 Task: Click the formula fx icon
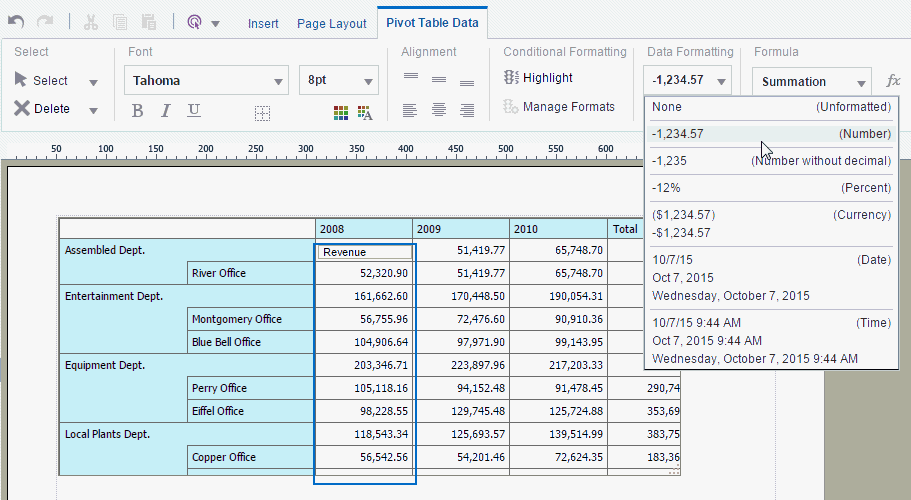coord(893,81)
